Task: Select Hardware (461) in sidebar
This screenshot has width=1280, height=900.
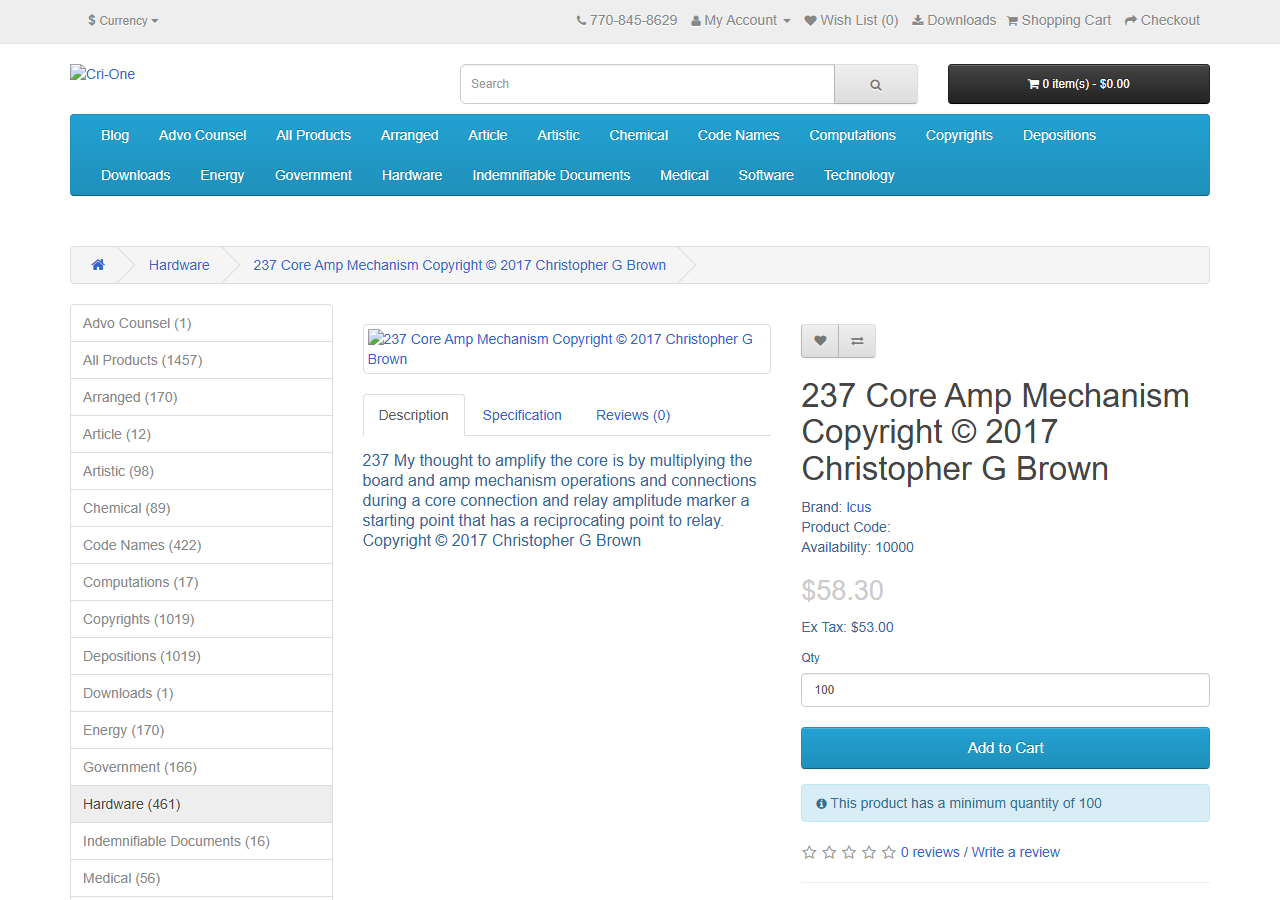Action: pos(201,804)
